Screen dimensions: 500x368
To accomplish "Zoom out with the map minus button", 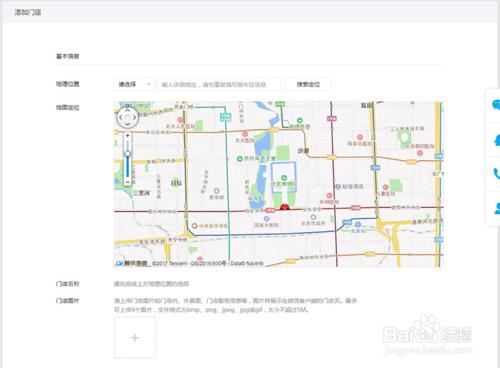I will (x=127, y=182).
